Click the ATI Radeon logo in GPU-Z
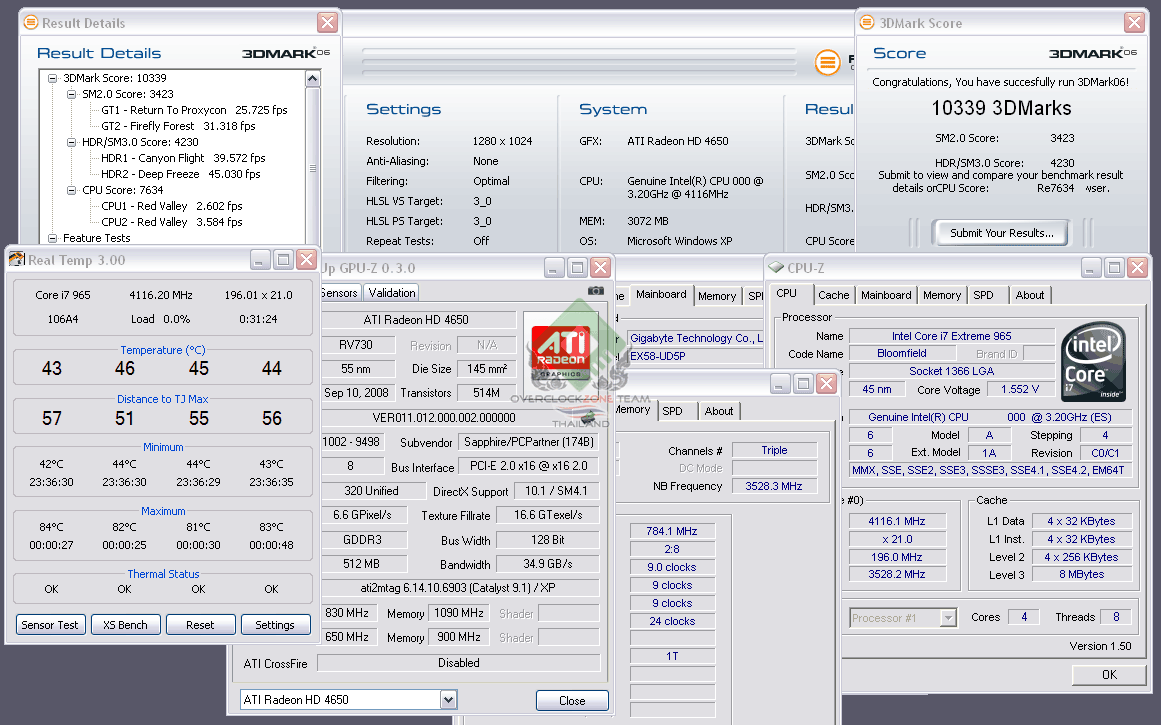The height and width of the screenshot is (725, 1161). pyautogui.click(x=562, y=352)
